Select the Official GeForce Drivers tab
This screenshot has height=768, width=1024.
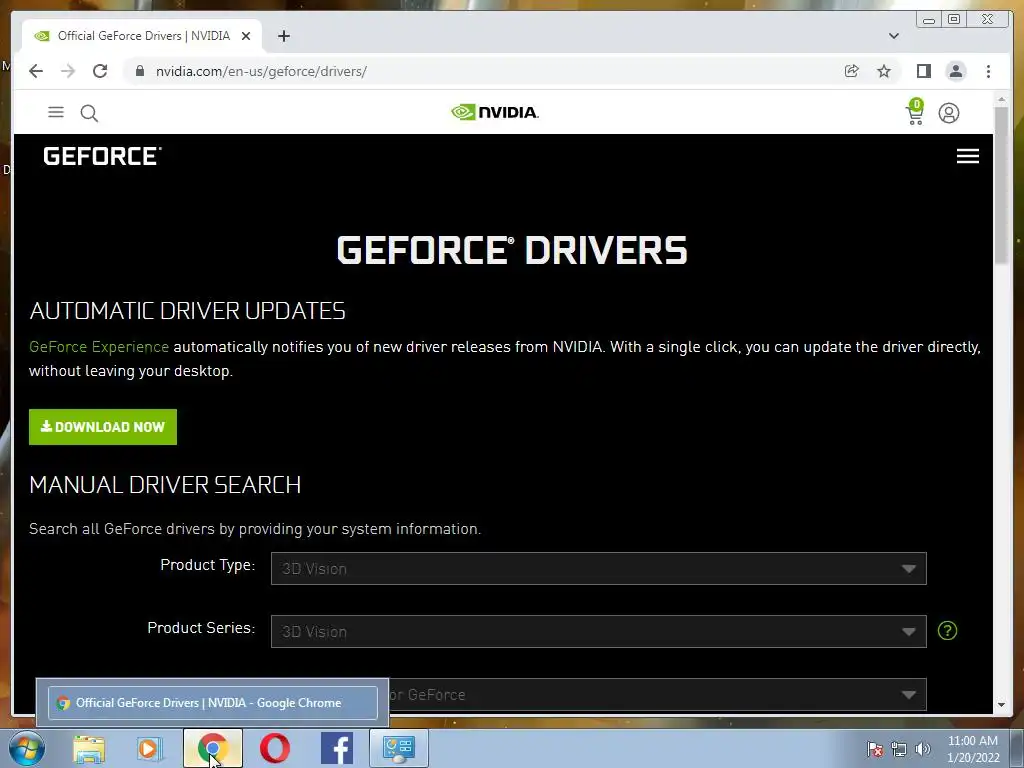142,36
